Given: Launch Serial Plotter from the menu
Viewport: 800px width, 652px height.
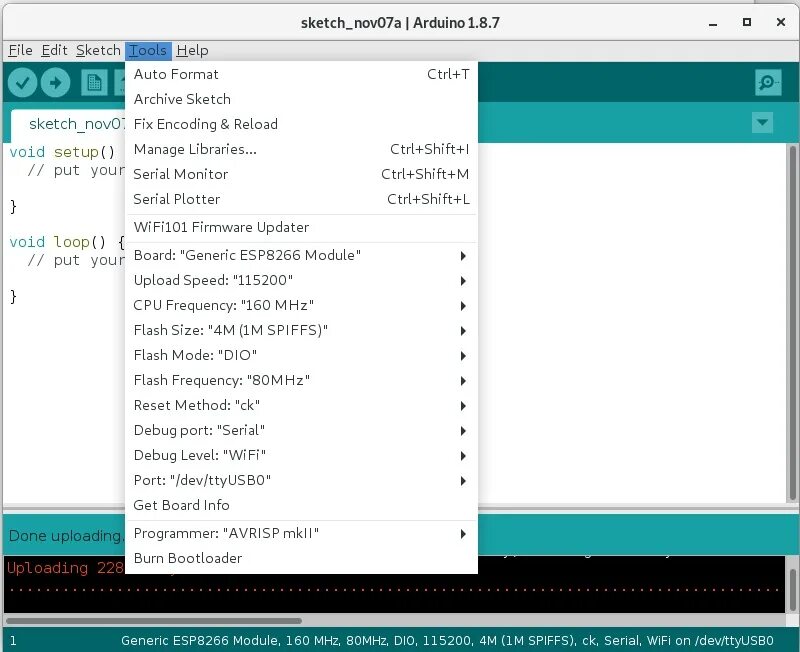Looking at the screenshot, I should coord(301,199).
